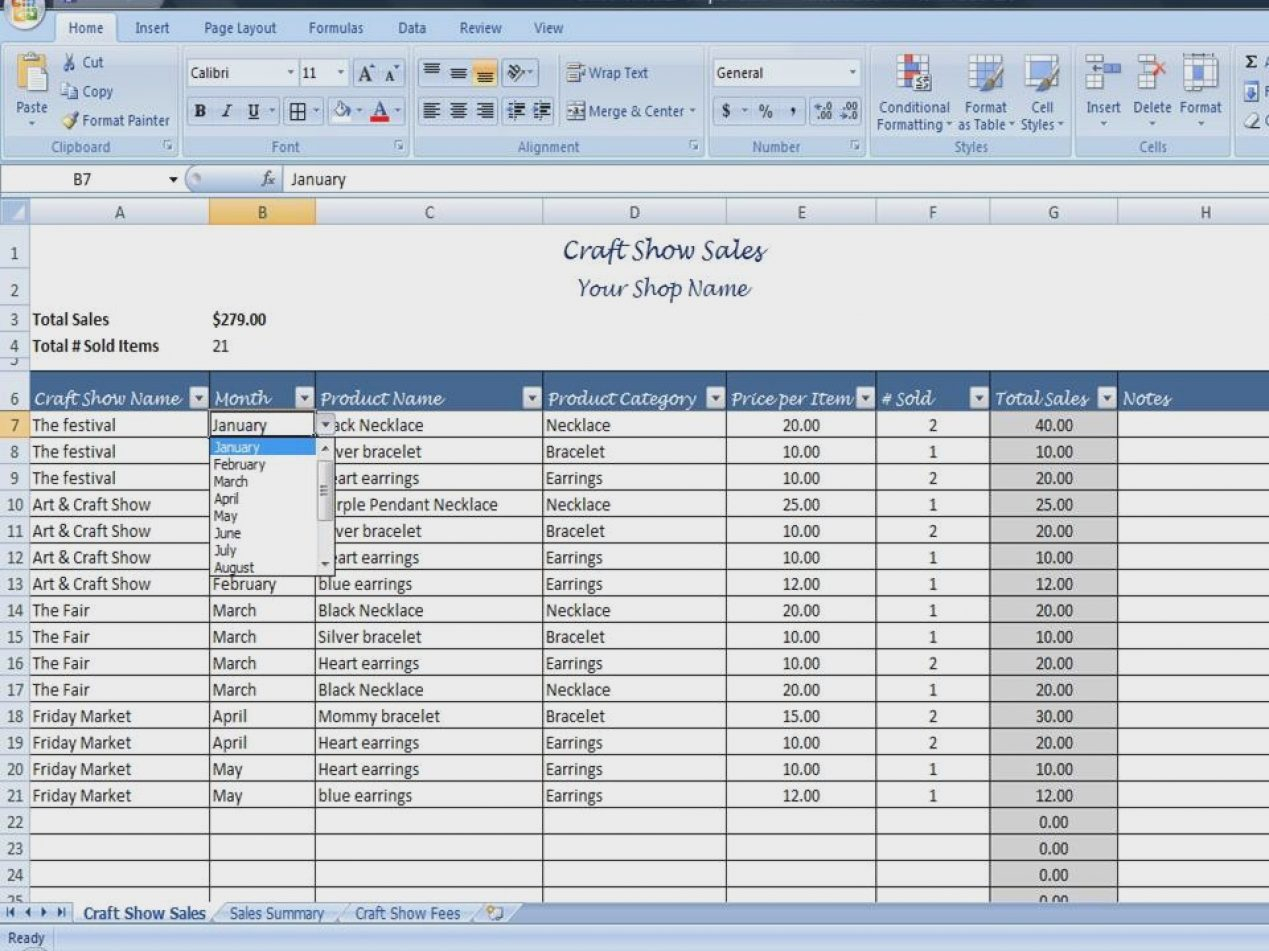Toggle Bold formatting
This screenshot has height=951, width=1269.
(200, 111)
